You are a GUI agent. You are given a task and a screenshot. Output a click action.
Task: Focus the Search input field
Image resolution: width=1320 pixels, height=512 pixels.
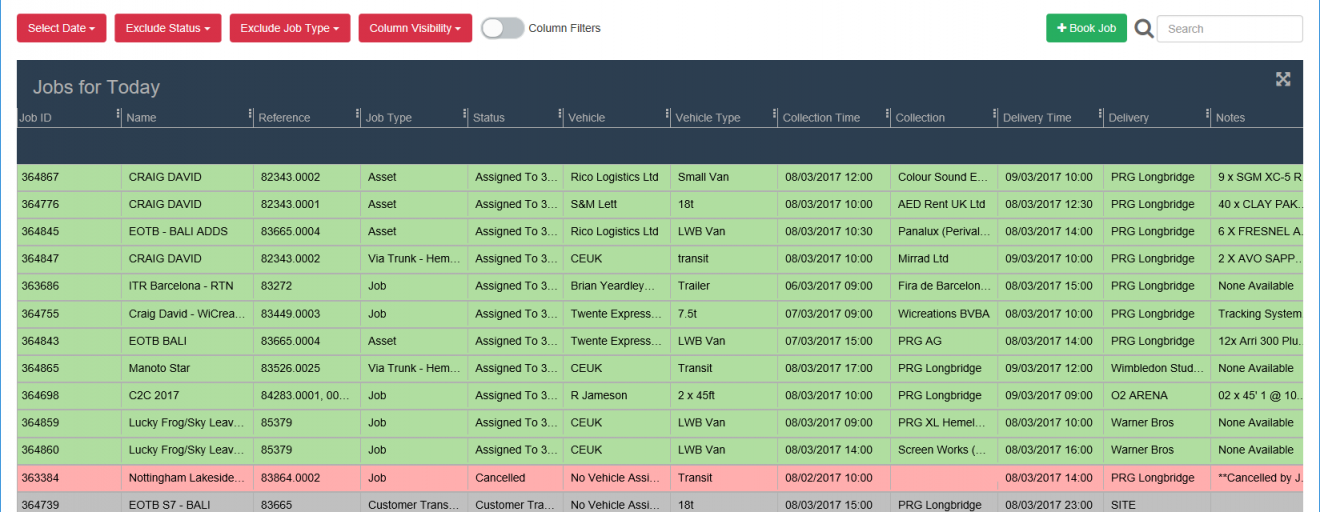tap(1229, 29)
